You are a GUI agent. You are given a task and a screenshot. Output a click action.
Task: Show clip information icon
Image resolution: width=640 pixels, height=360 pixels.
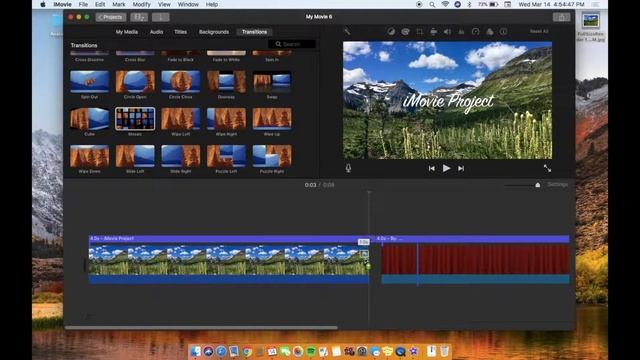click(504, 31)
